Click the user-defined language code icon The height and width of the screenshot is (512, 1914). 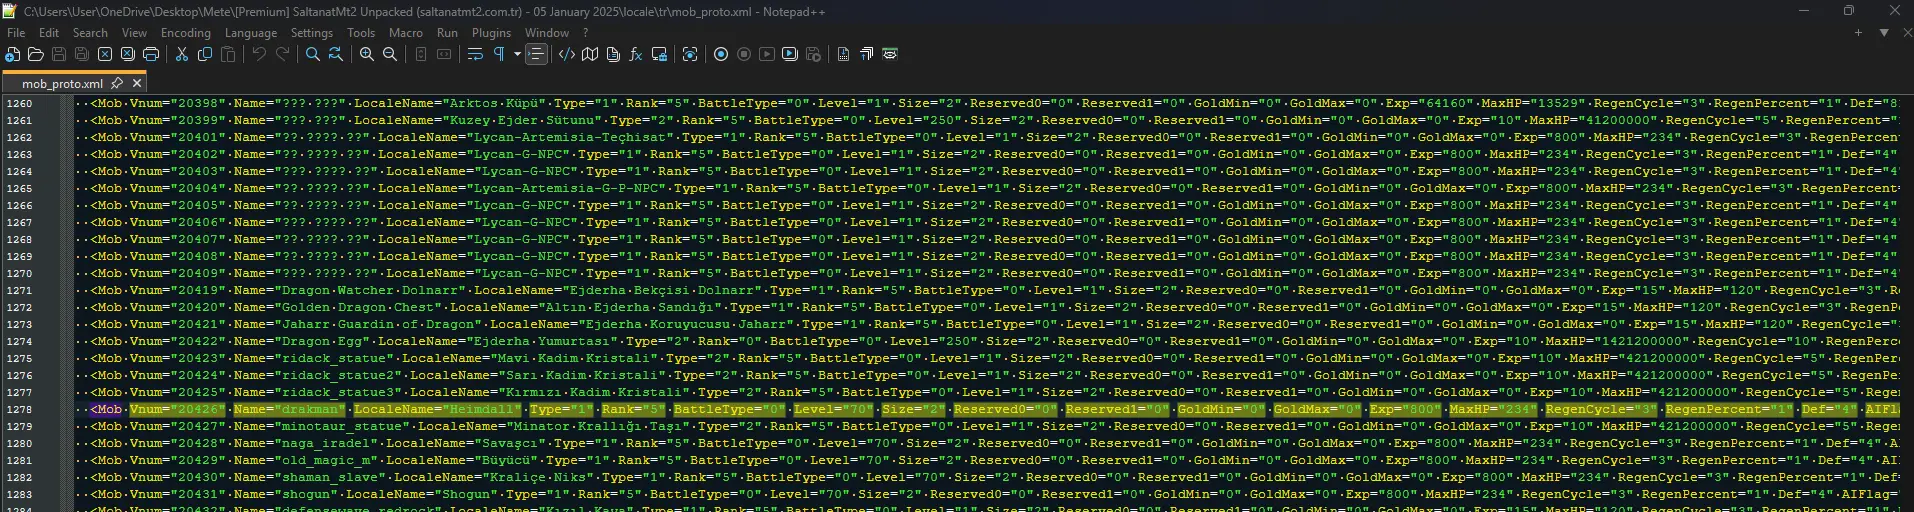tap(567, 54)
